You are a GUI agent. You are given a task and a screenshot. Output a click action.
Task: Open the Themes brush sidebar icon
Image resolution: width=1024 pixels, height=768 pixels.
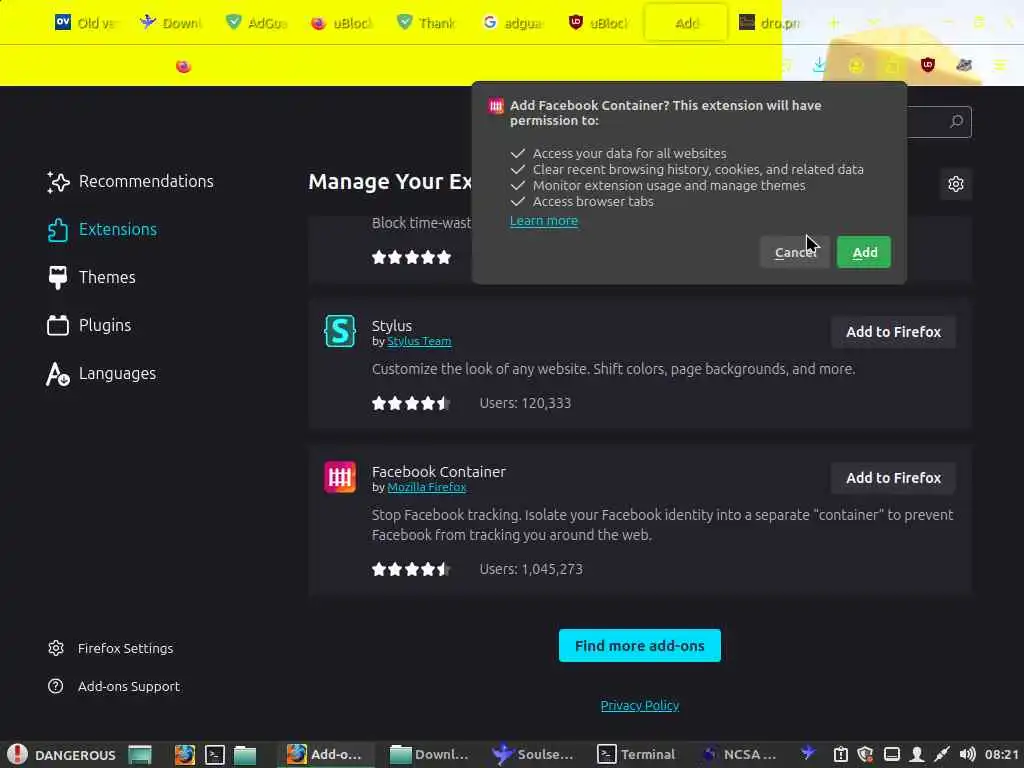click(x=57, y=278)
